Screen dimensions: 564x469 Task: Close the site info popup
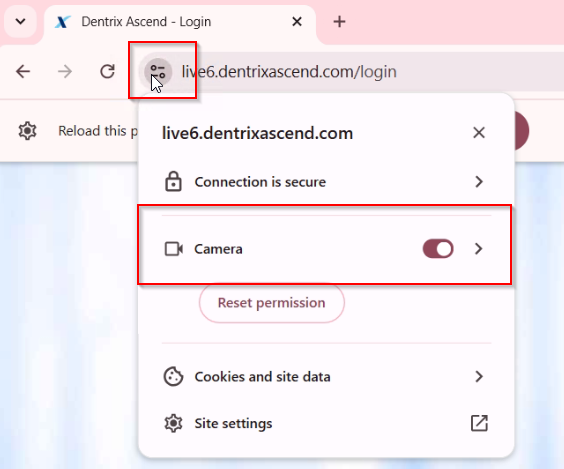(479, 133)
